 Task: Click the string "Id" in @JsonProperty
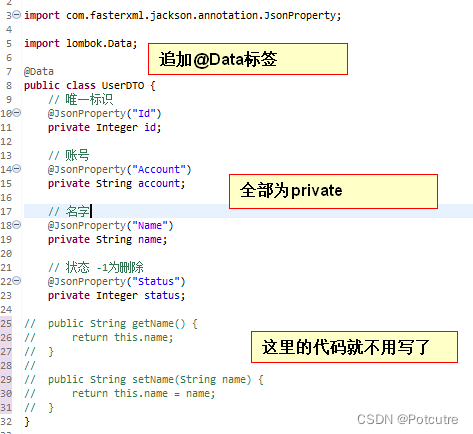(144, 114)
